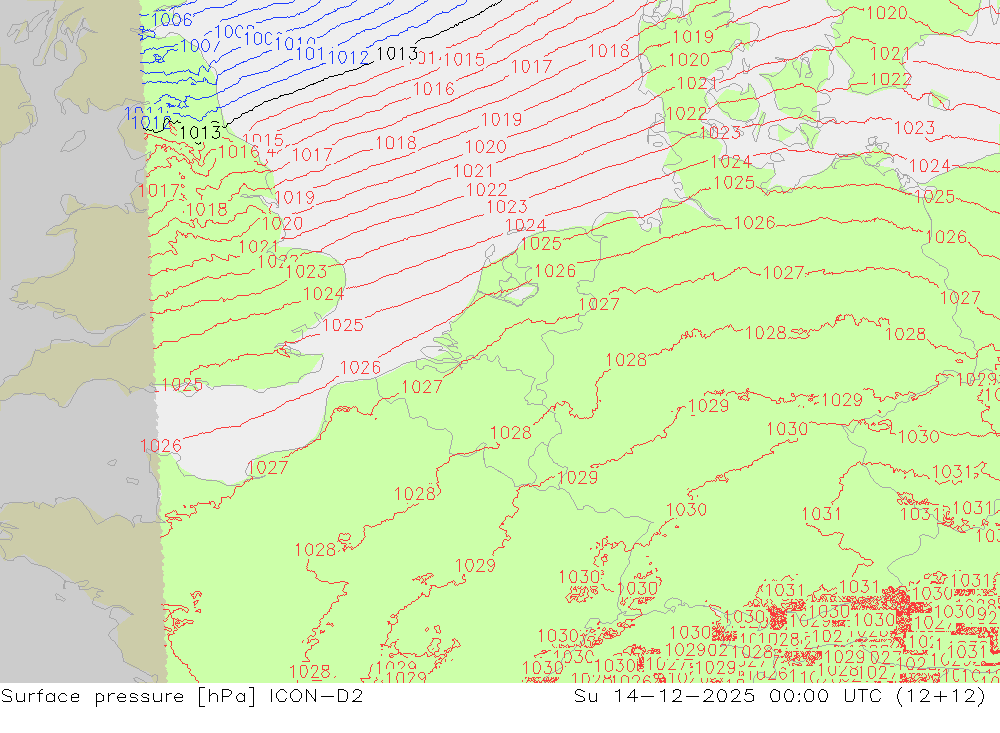The height and width of the screenshot is (733, 1000).
Task: Click the blue 1012 isobar label
Action: [x=348, y=58]
